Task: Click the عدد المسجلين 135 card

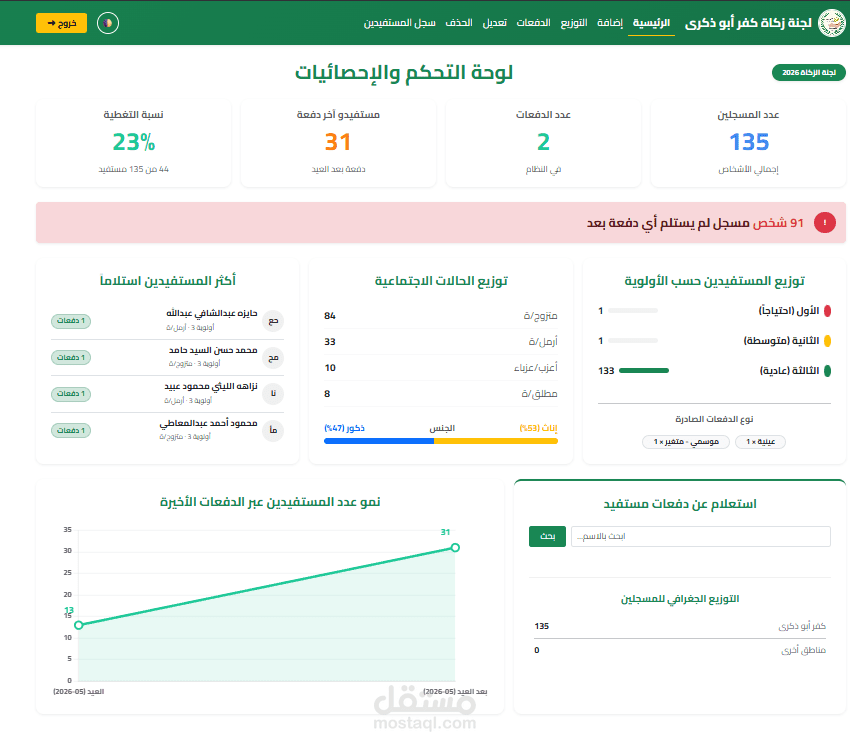Action: 748,144
